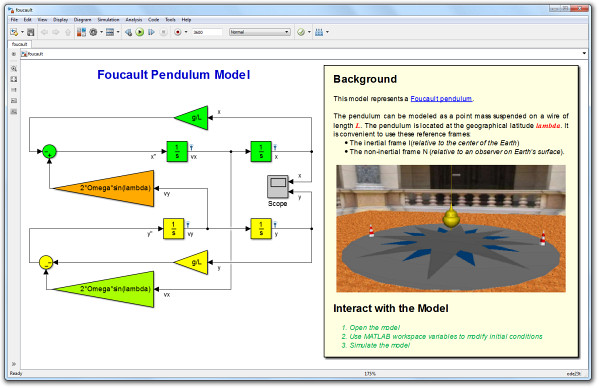Click the Record icon
This screenshot has height=388, width=600.
pos(178,32)
